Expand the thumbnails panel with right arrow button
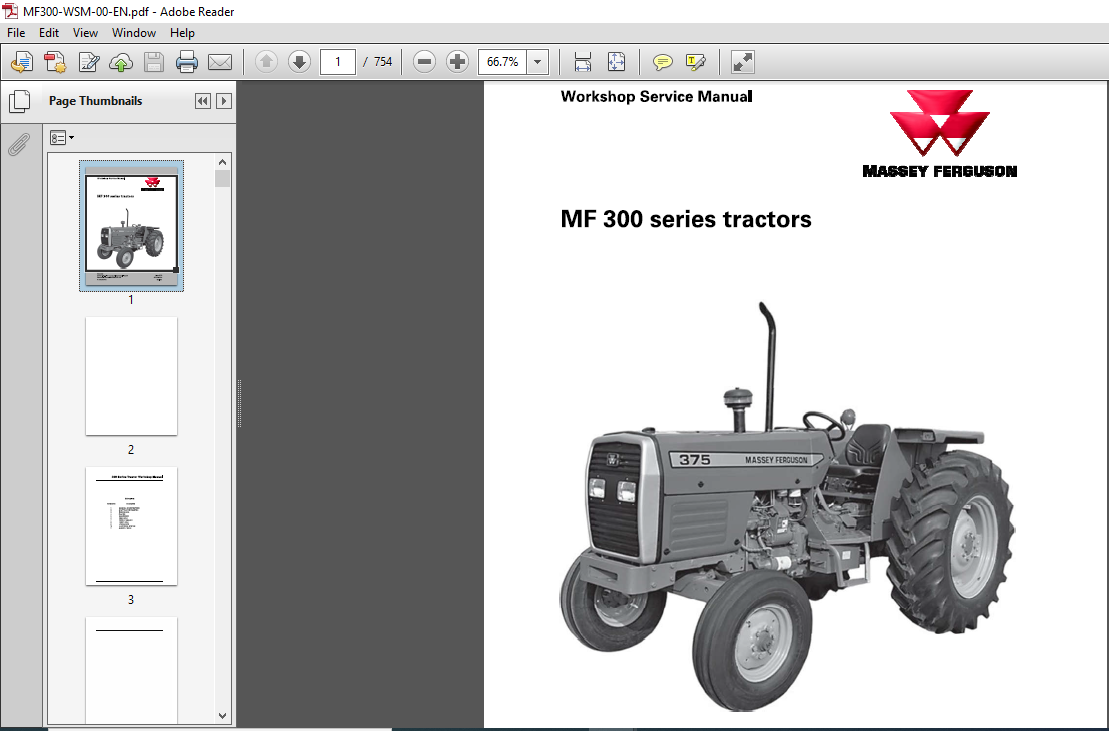1109x731 pixels. click(x=223, y=101)
